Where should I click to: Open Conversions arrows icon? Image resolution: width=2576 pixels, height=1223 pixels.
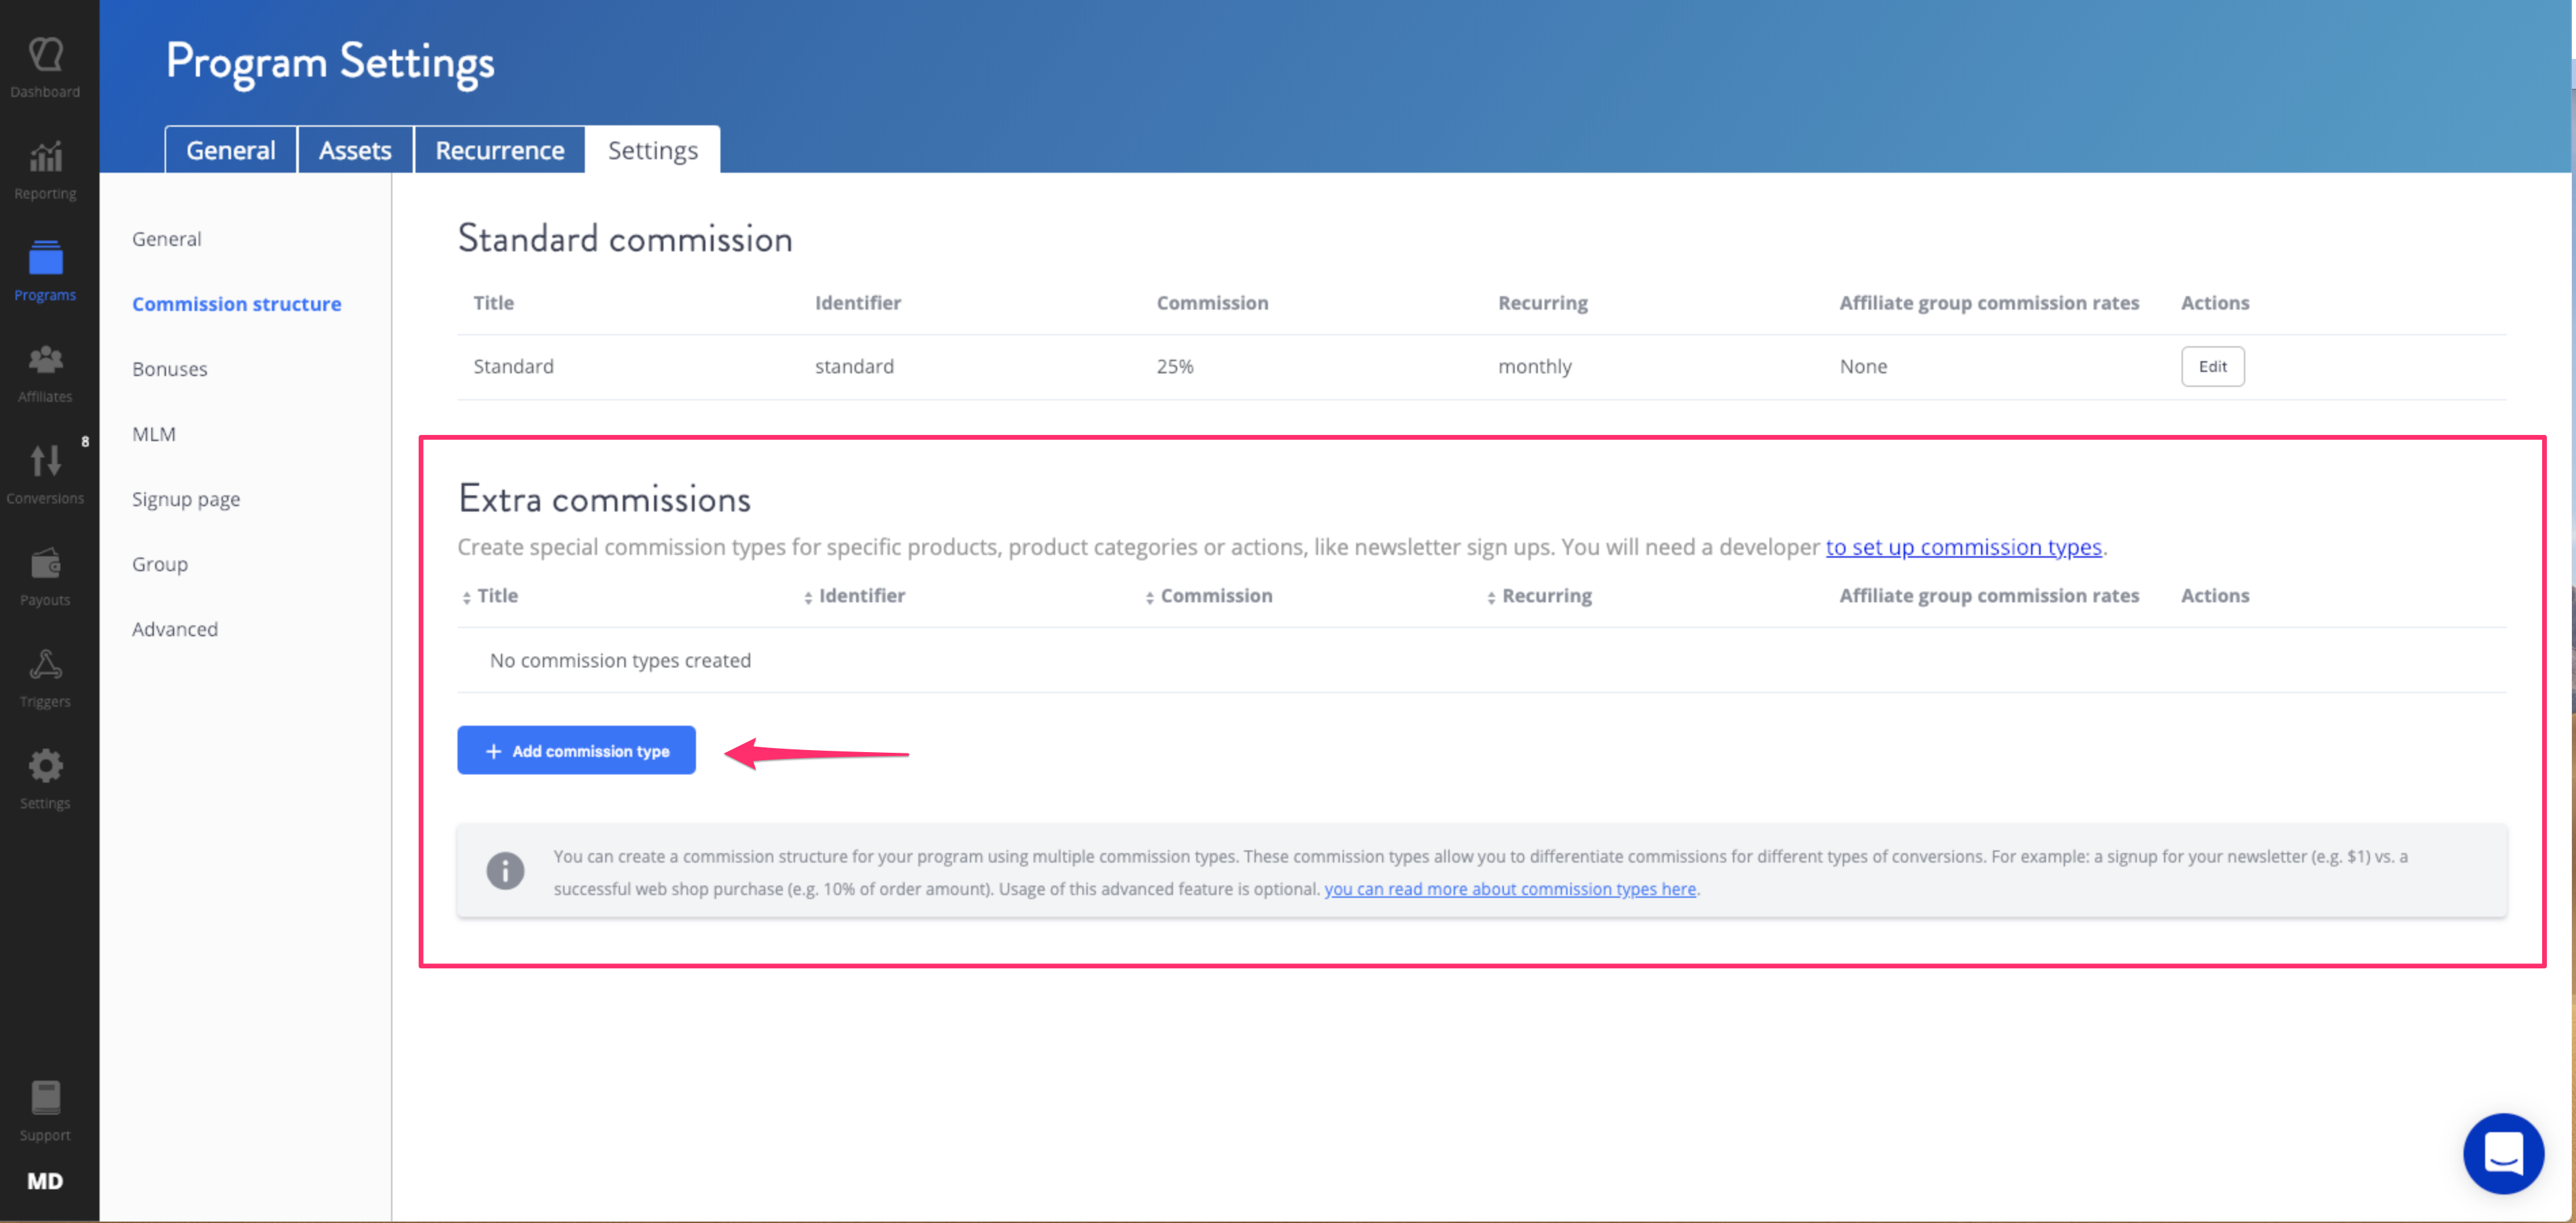point(45,462)
